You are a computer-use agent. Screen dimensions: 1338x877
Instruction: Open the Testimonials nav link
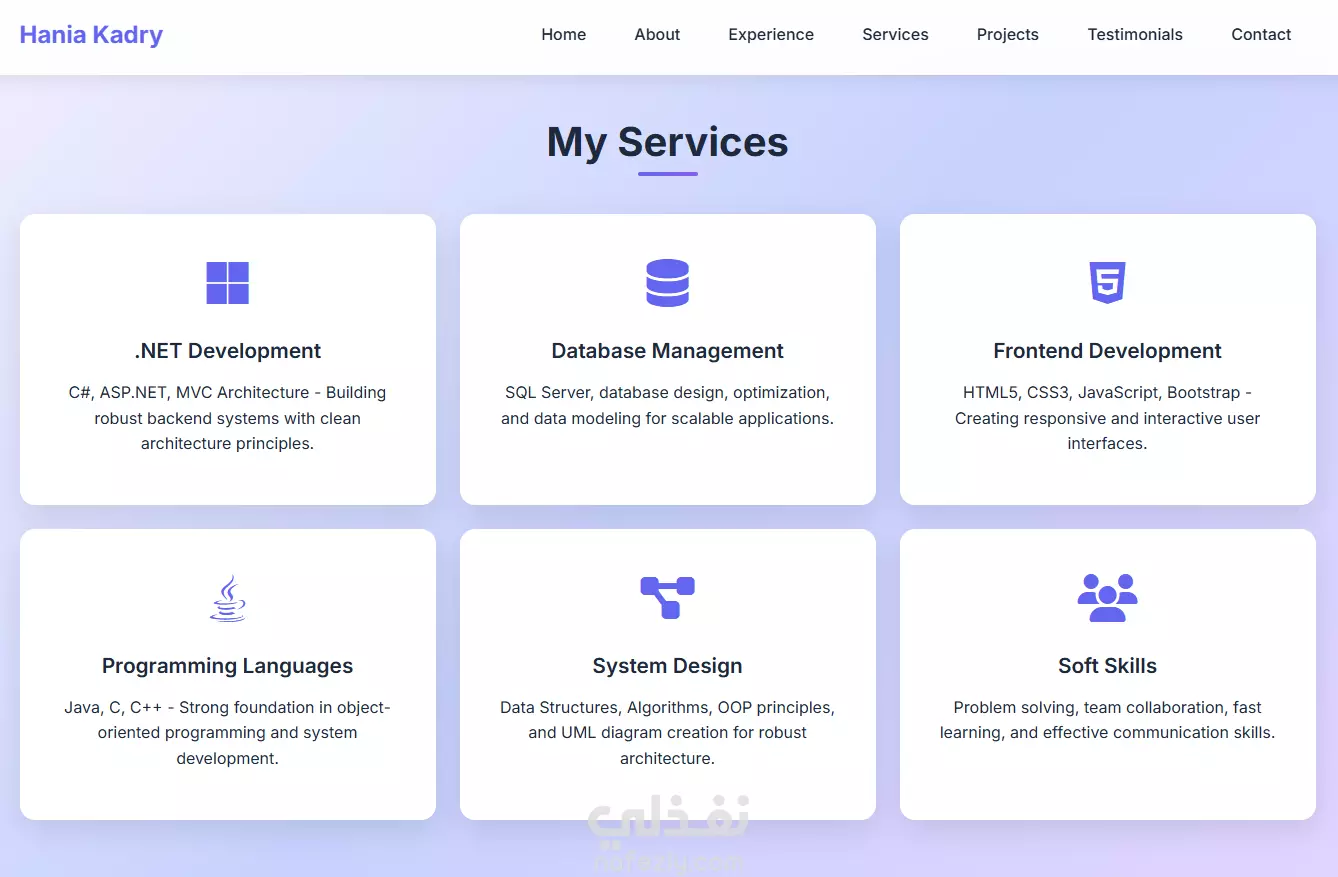[x=1135, y=35]
